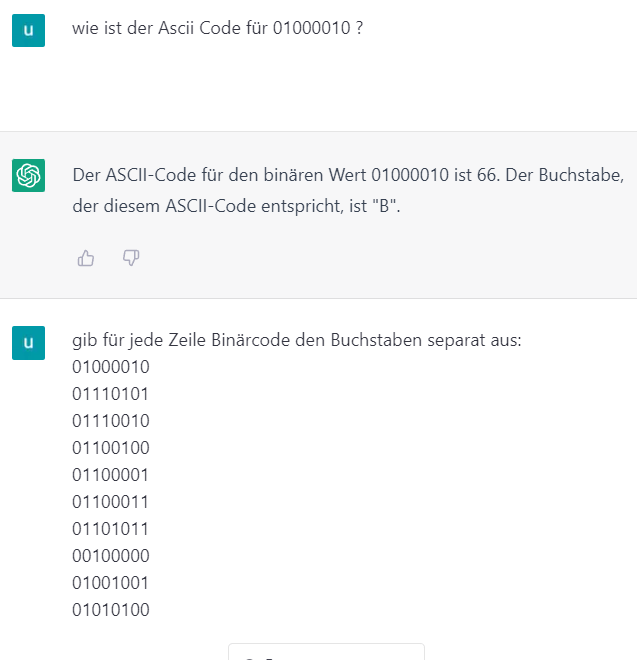Give the ASCII answer a thumbs up
This screenshot has width=637, height=660.
86,258
